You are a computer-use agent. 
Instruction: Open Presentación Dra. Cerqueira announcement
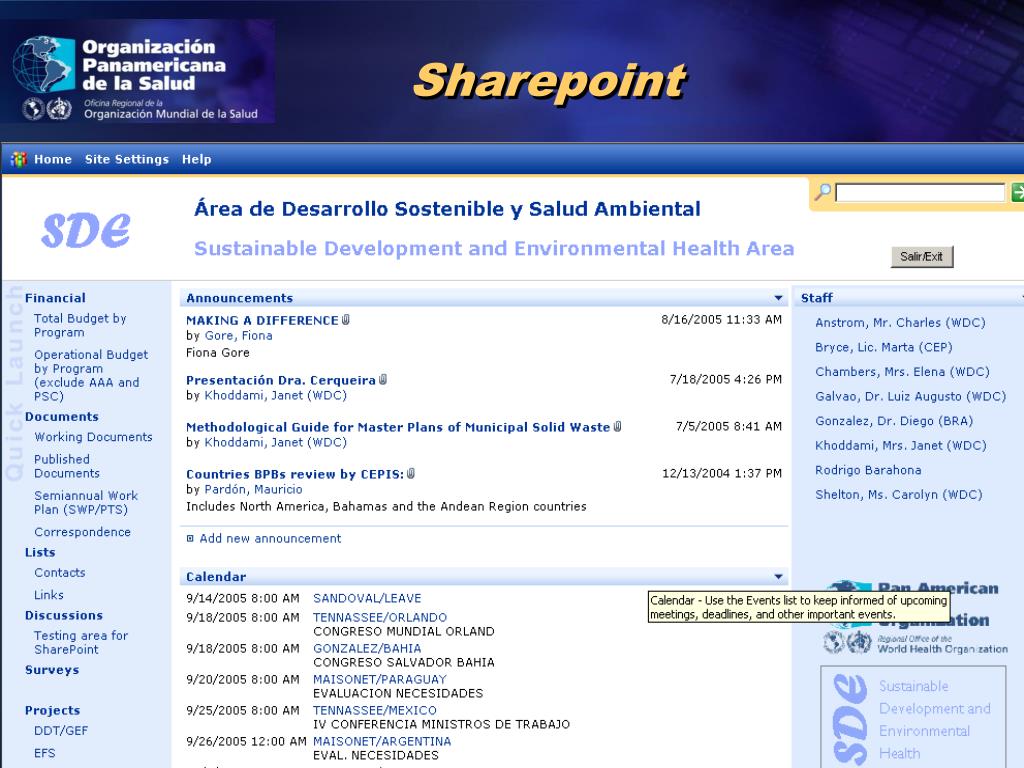tap(281, 381)
